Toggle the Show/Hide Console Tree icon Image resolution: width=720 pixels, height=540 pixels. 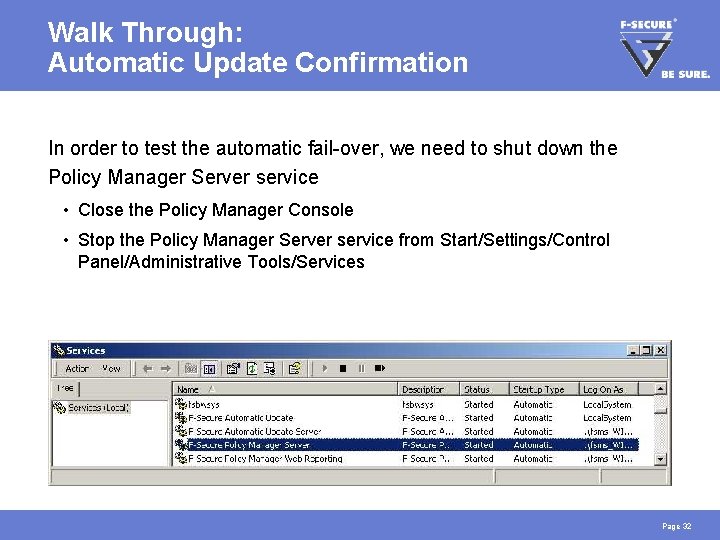(x=209, y=368)
